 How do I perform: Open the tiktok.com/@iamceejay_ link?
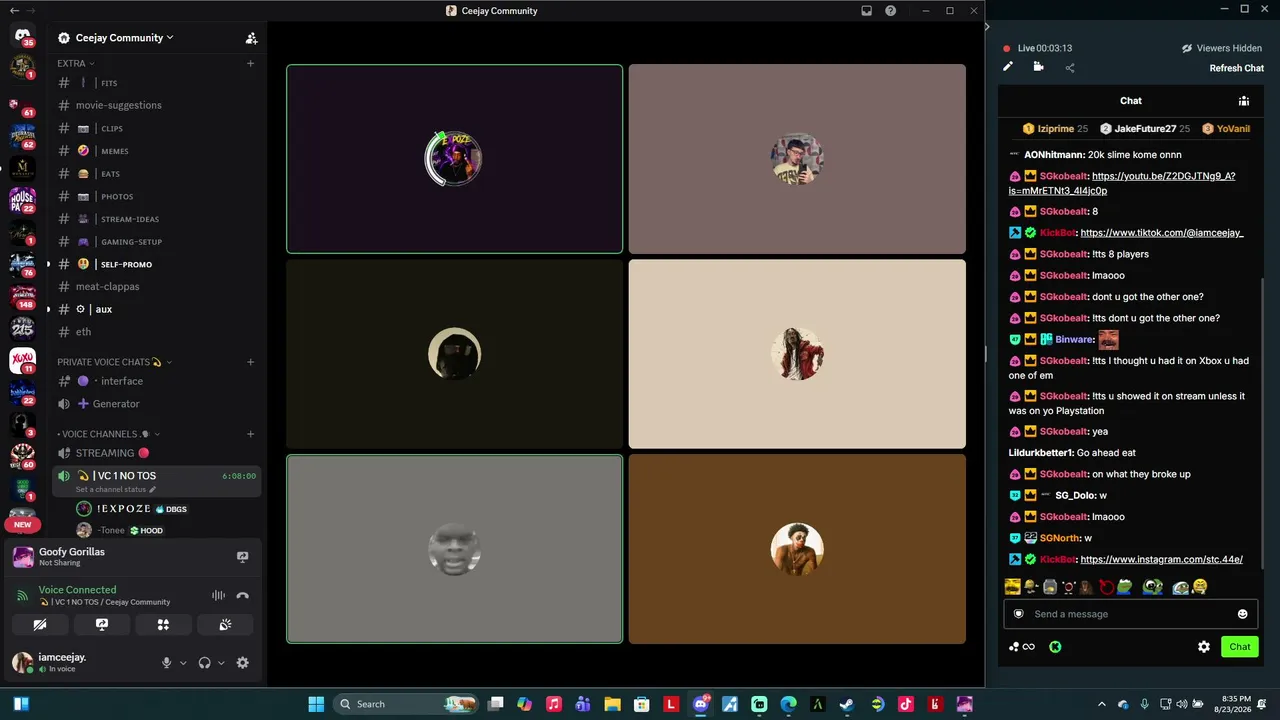[x=1162, y=233]
